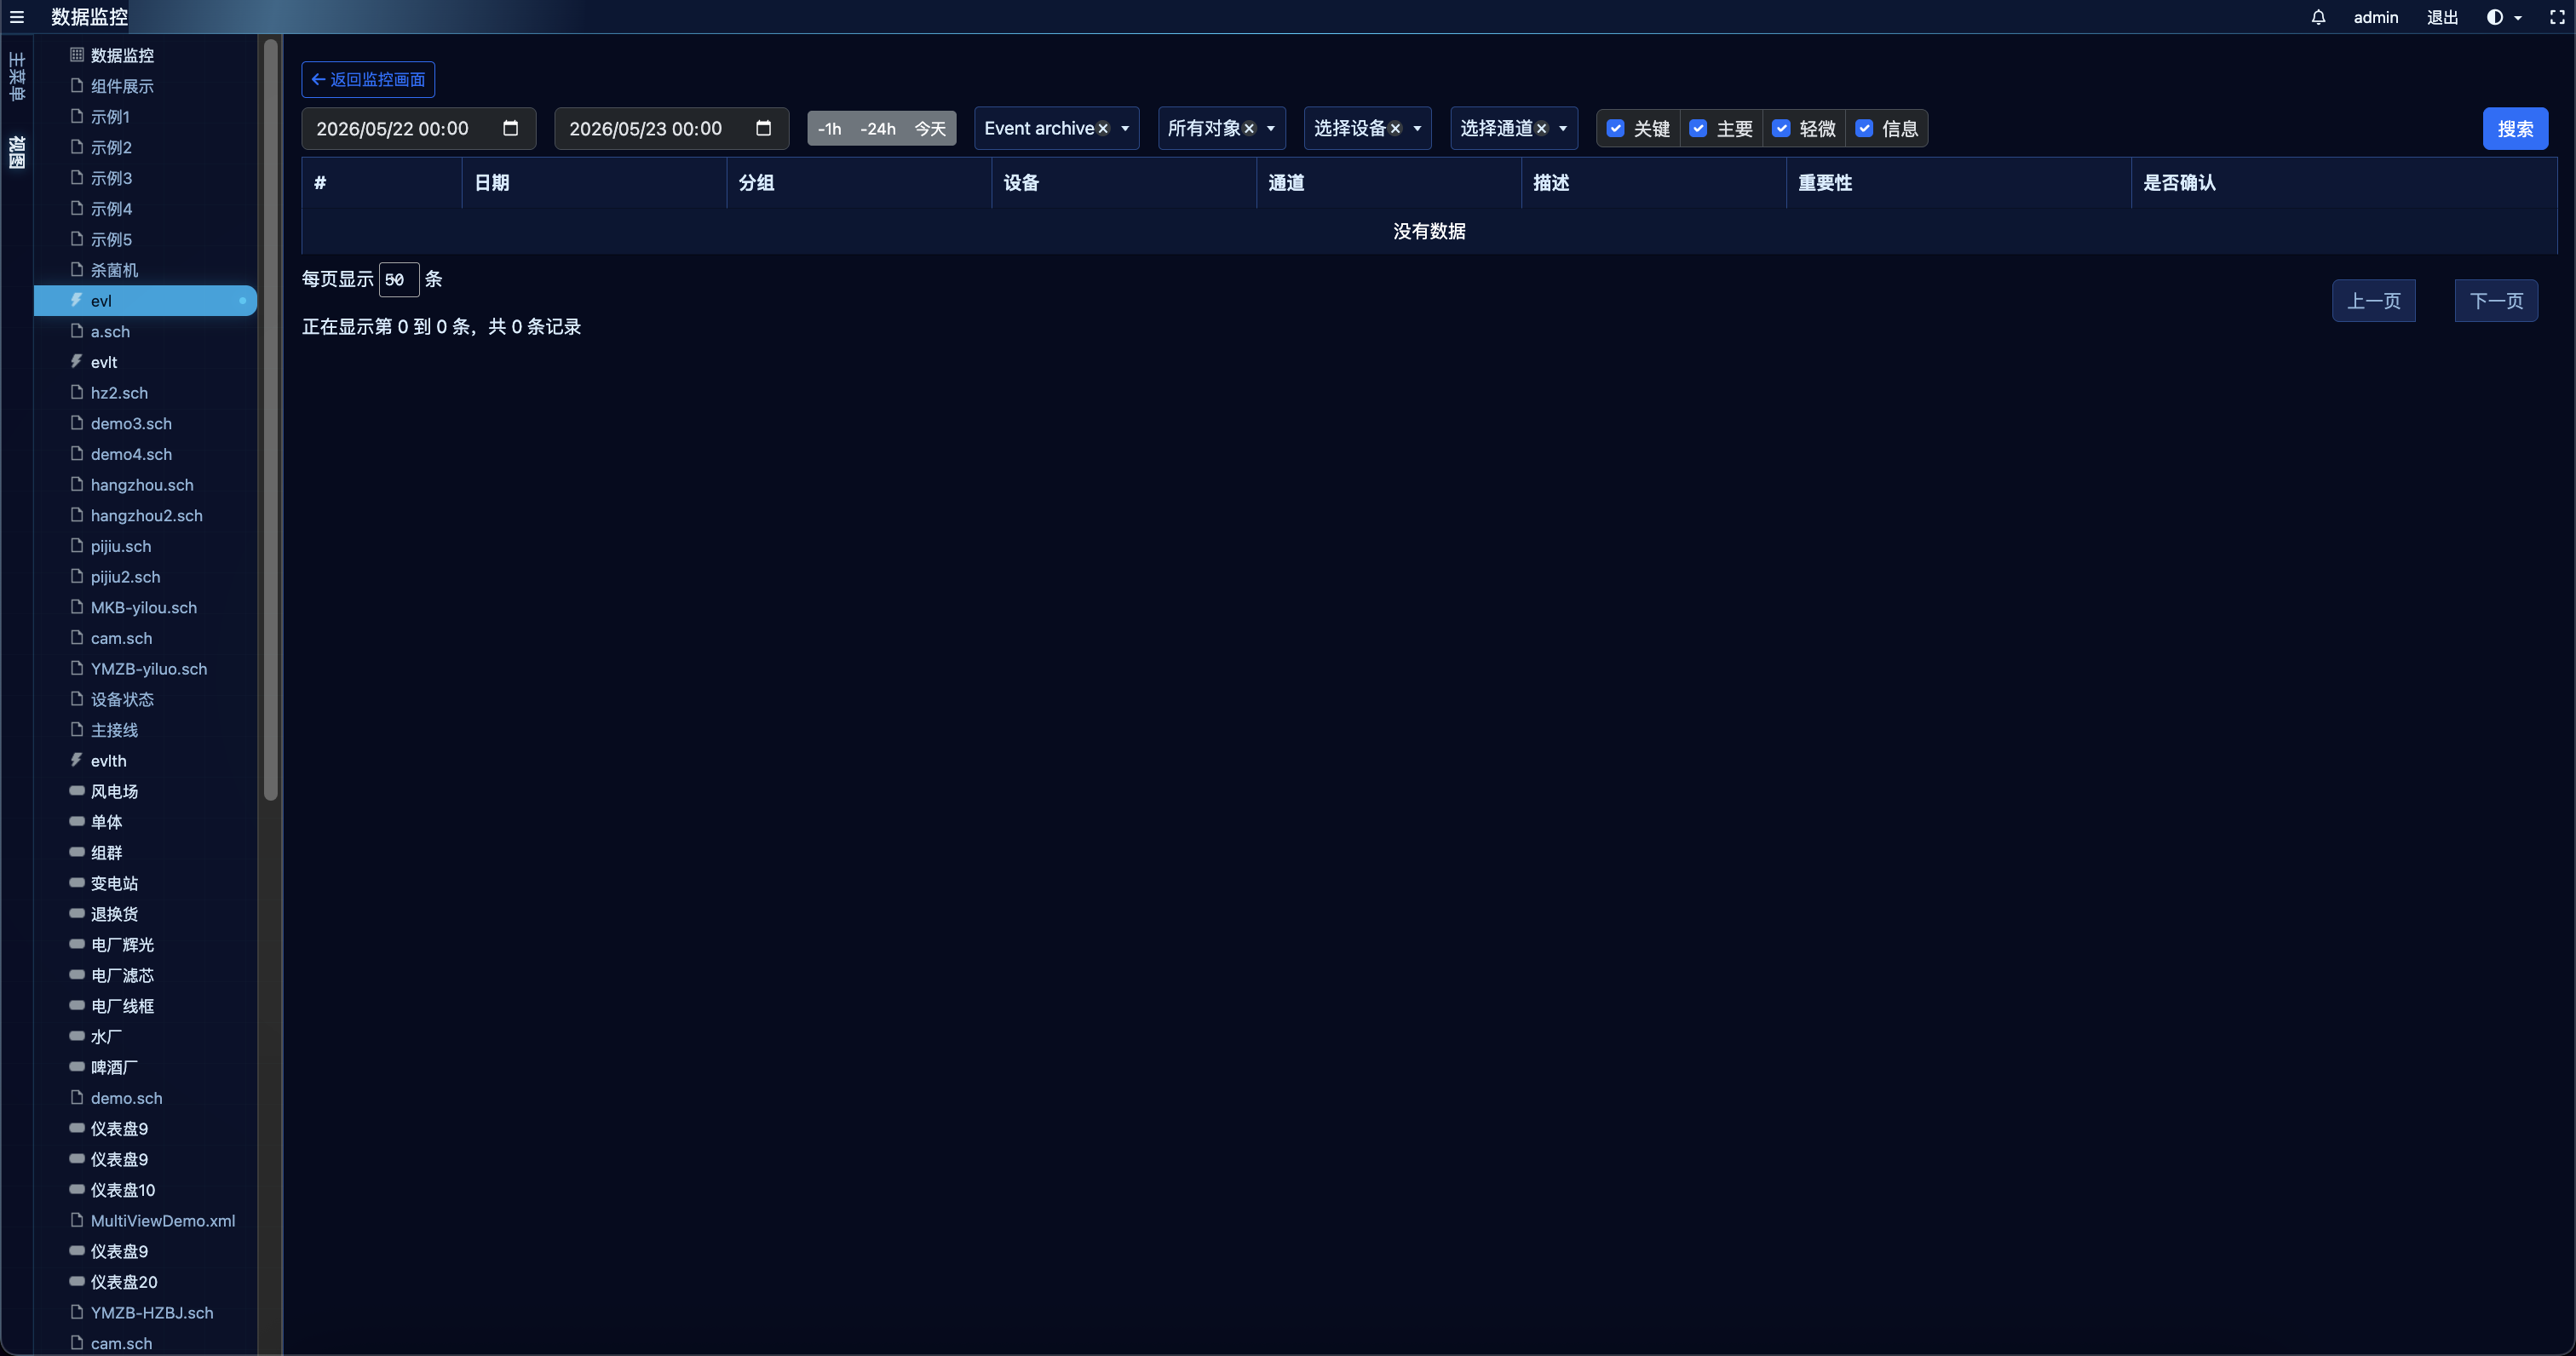Click the folder icon beside 变电站
This screenshot has width=2576, height=1356.
pos(76,882)
